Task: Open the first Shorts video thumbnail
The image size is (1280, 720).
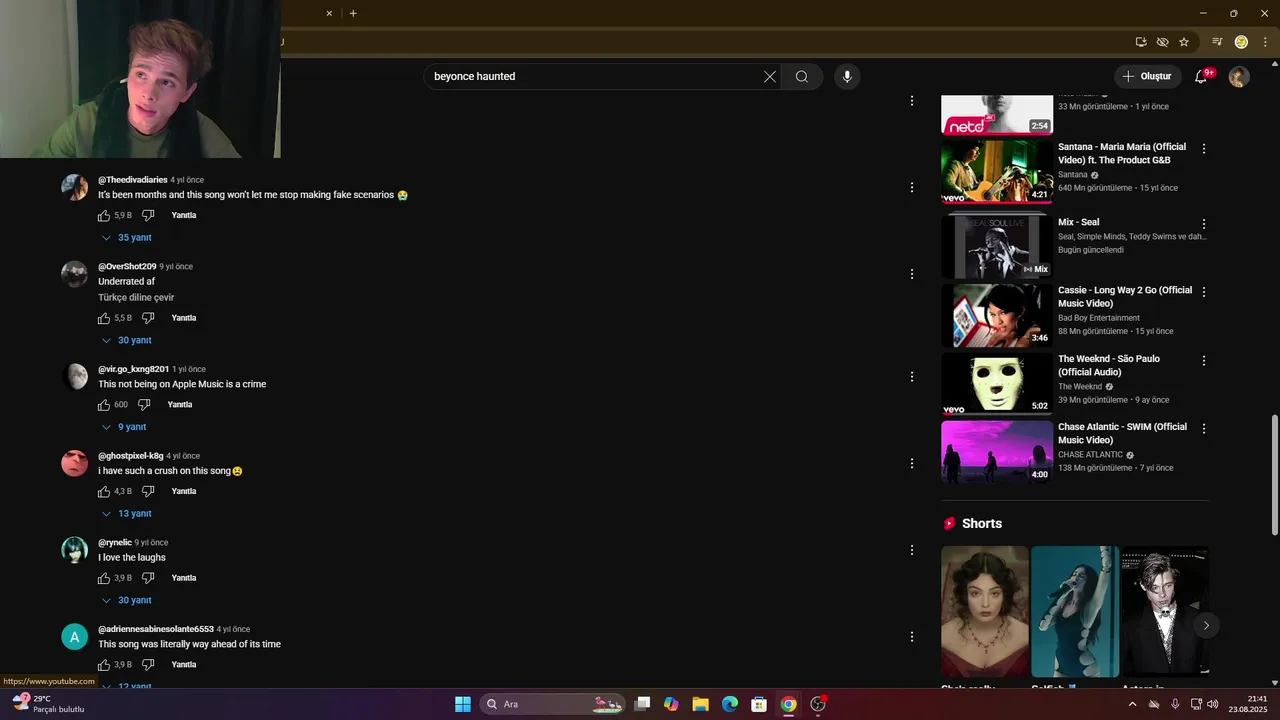Action: click(985, 612)
